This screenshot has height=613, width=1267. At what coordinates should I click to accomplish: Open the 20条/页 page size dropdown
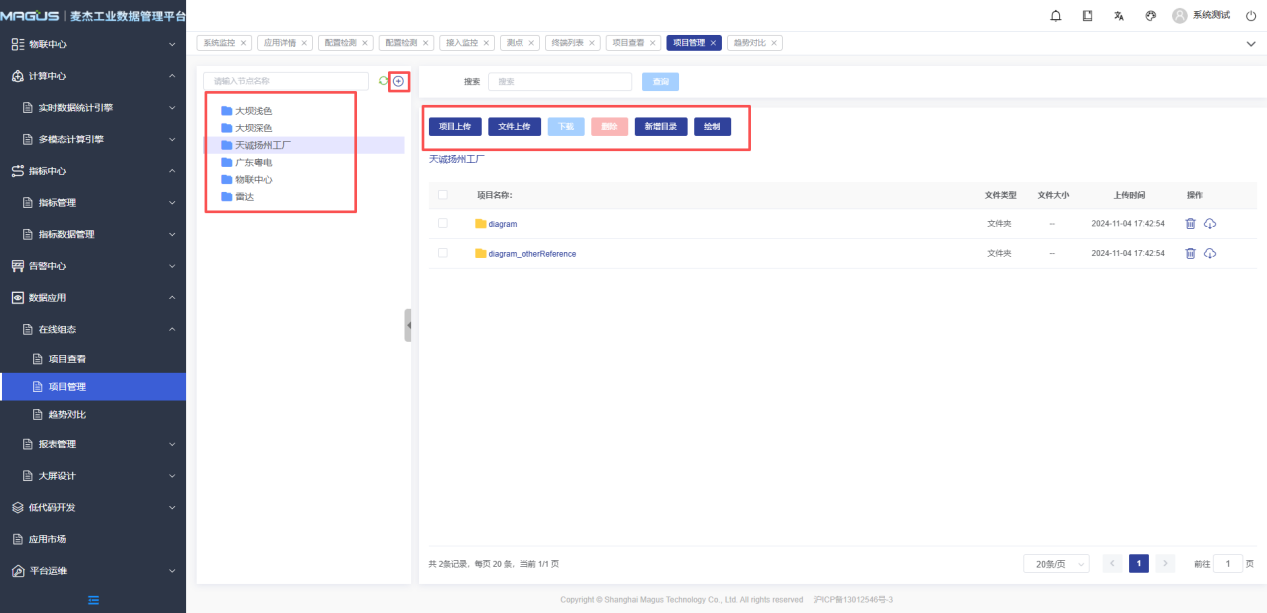coord(1055,564)
